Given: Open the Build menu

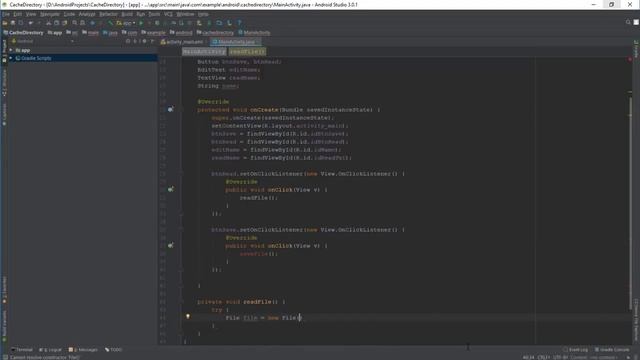Looking at the screenshot, I should coord(127,14).
